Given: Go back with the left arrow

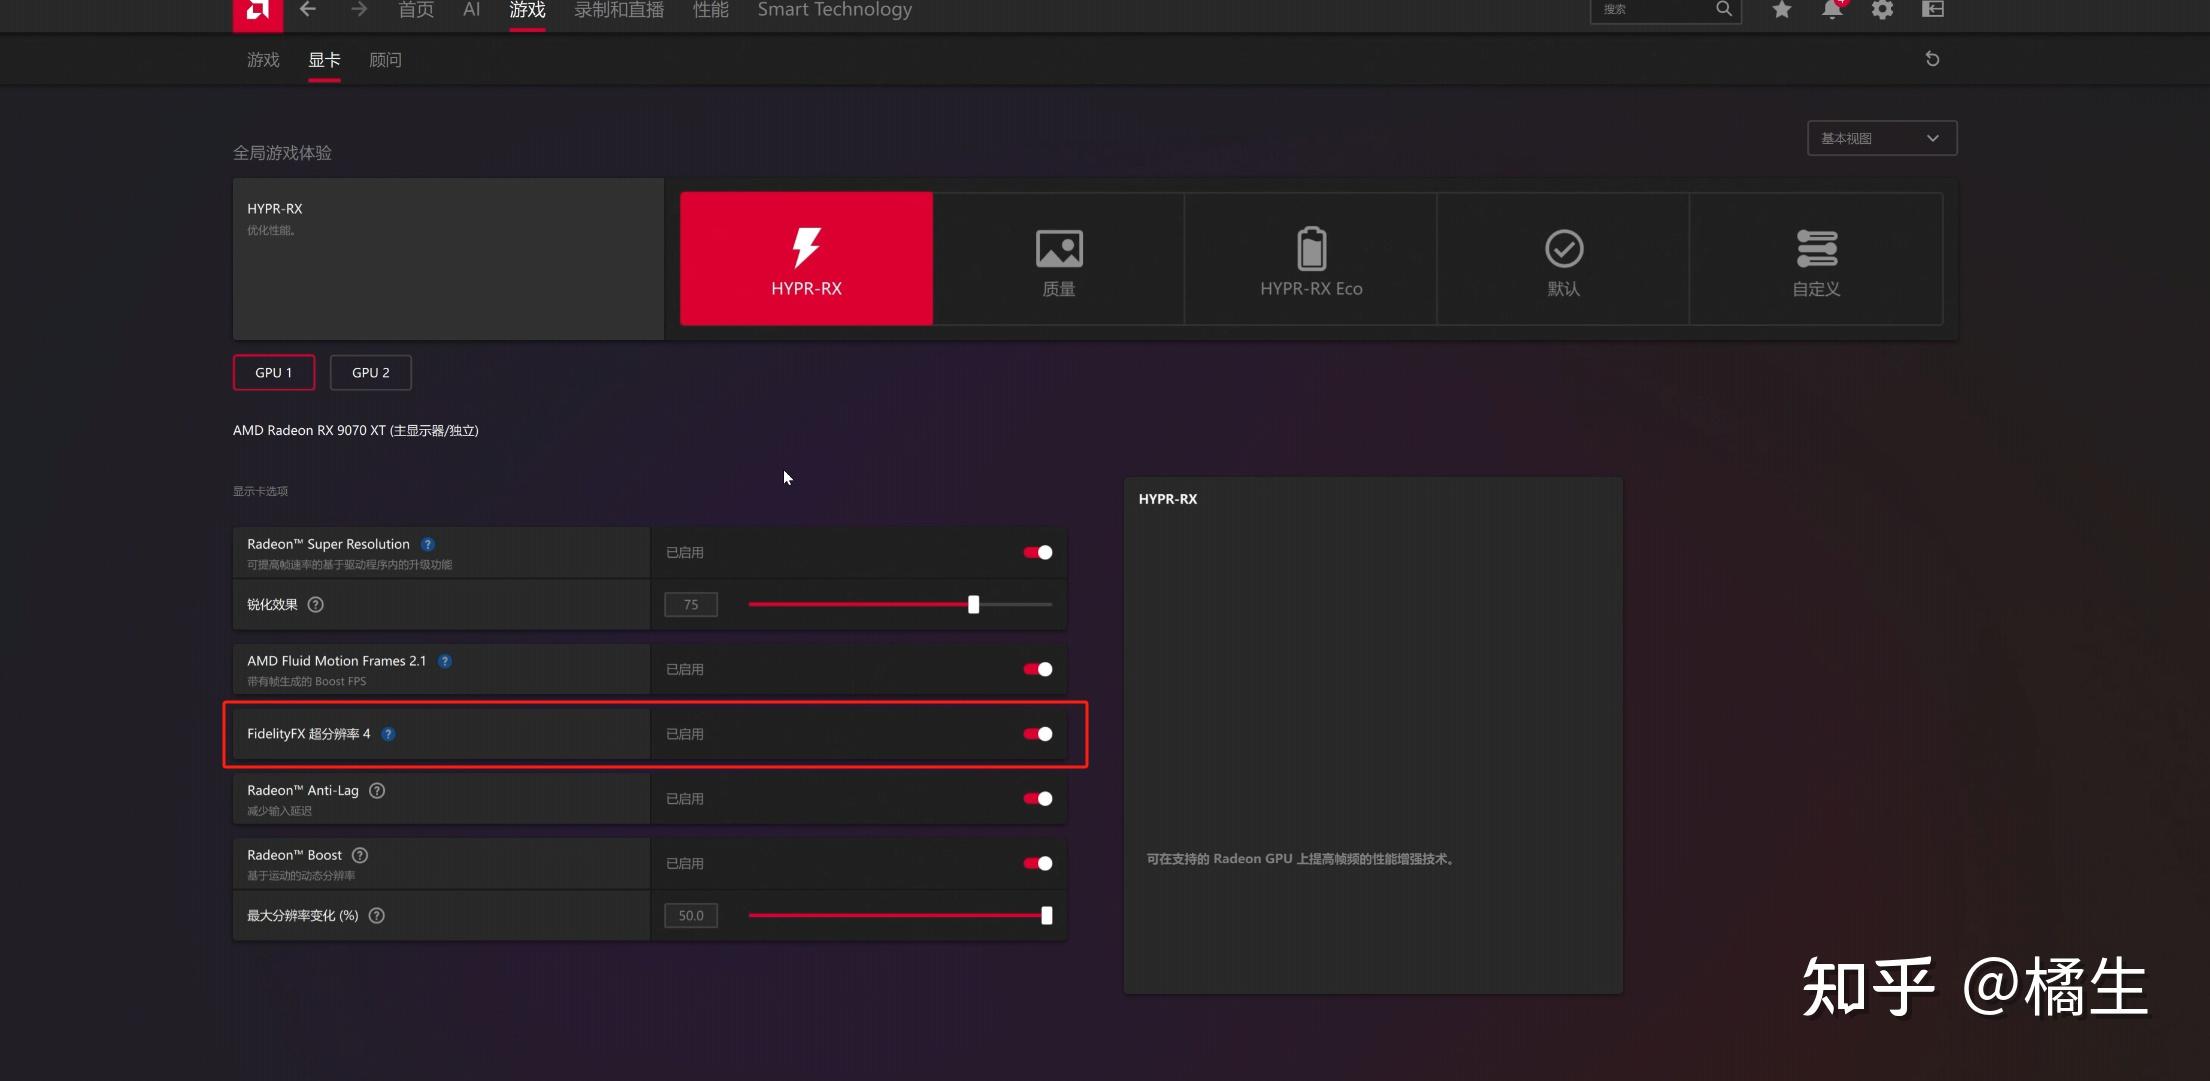Looking at the screenshot, I should [x=308, y=10].
